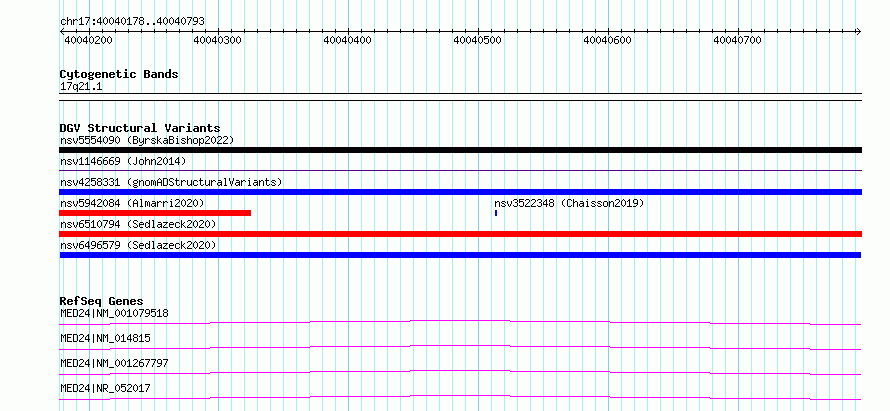This screenshot has width=890, height=411.
Task: Click ruler position 40040600
Action: click(608, 40)
